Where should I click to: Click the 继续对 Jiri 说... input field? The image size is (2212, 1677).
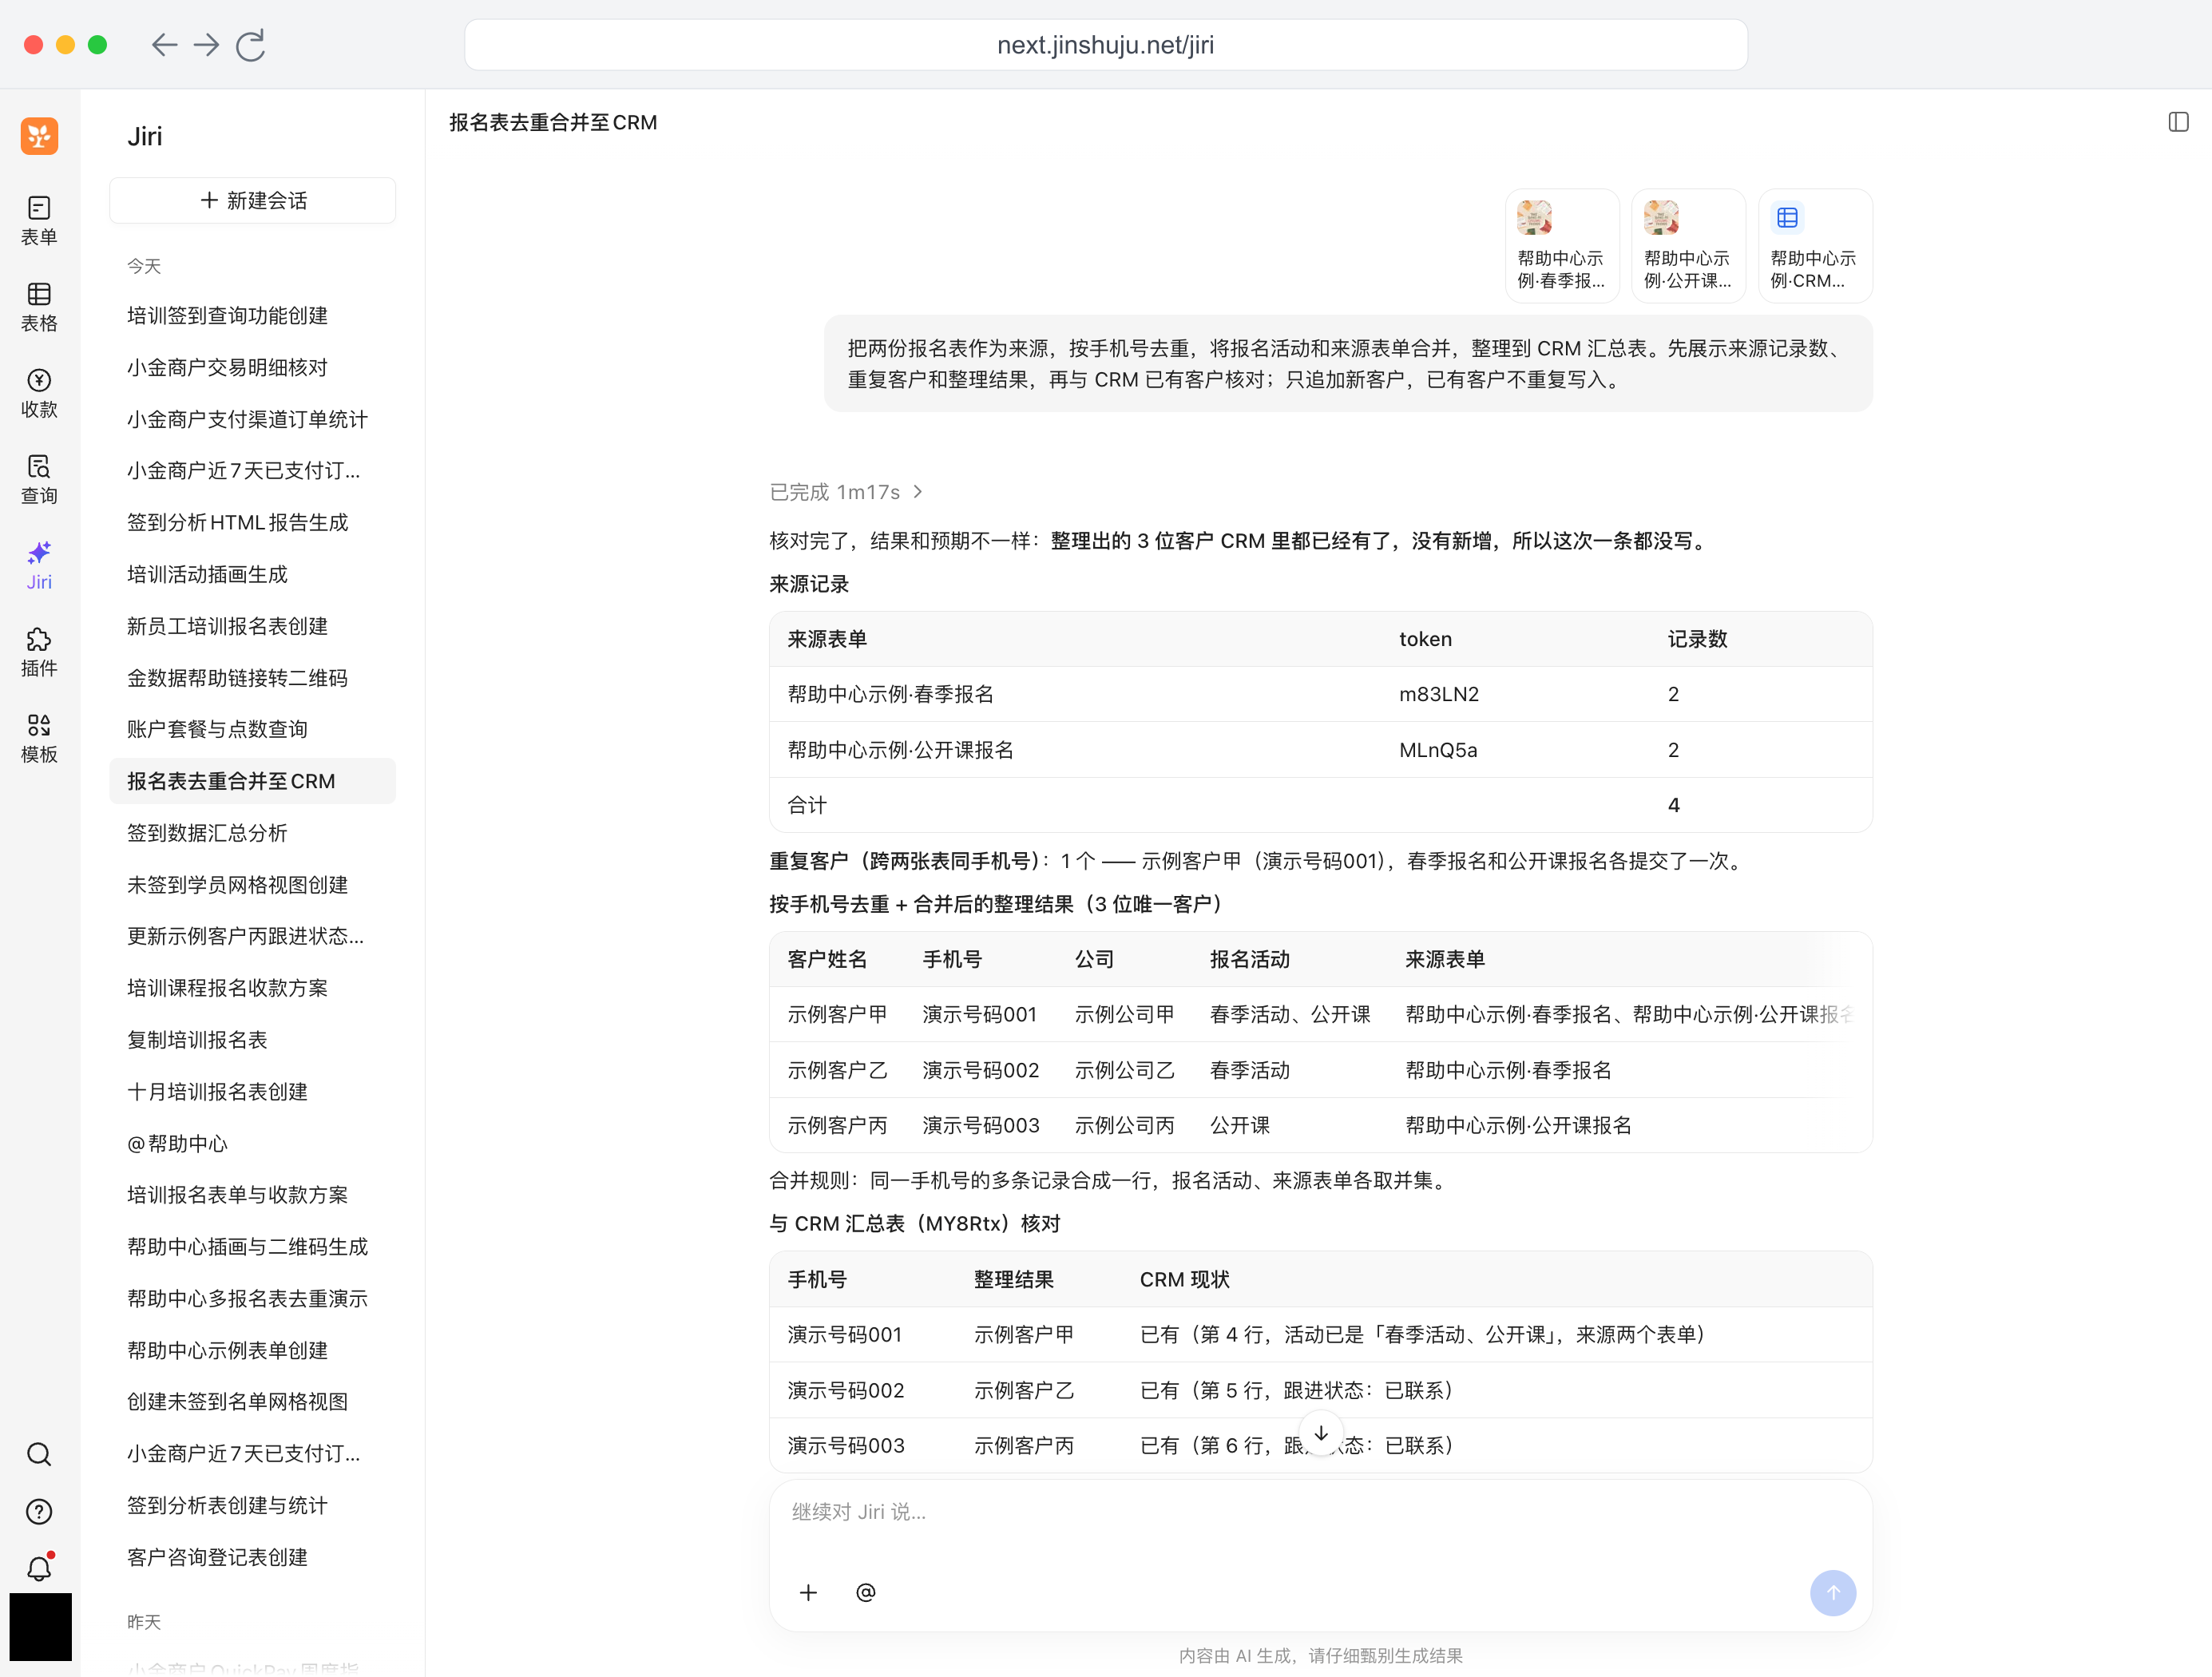(x=1320, y=1511)
